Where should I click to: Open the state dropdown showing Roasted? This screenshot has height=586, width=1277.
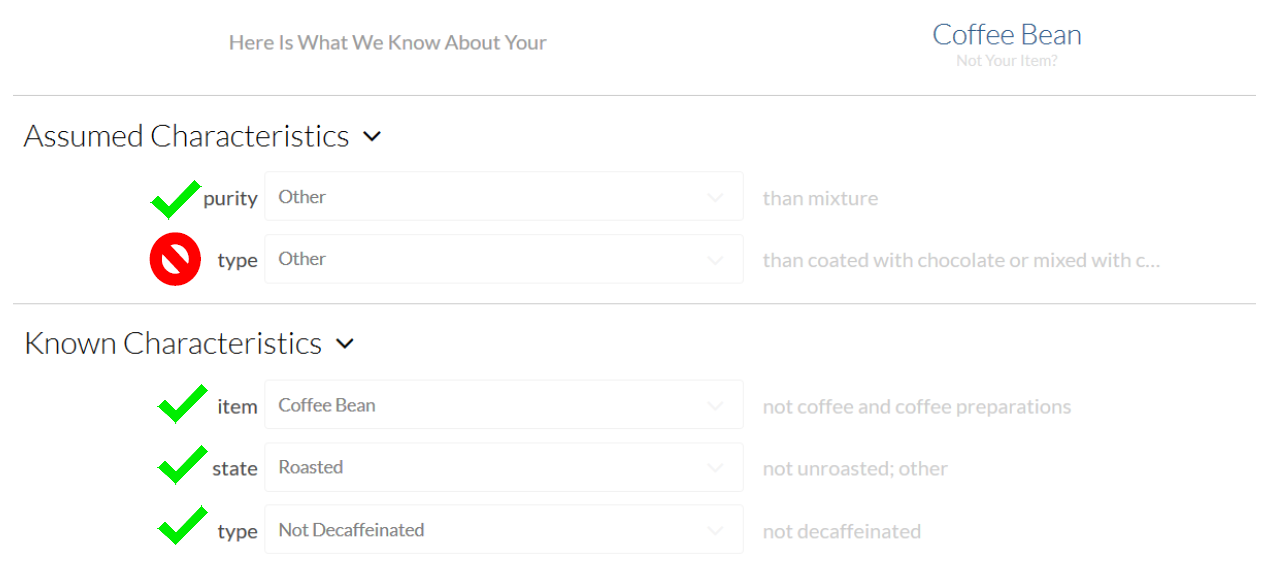pos(504,467)
